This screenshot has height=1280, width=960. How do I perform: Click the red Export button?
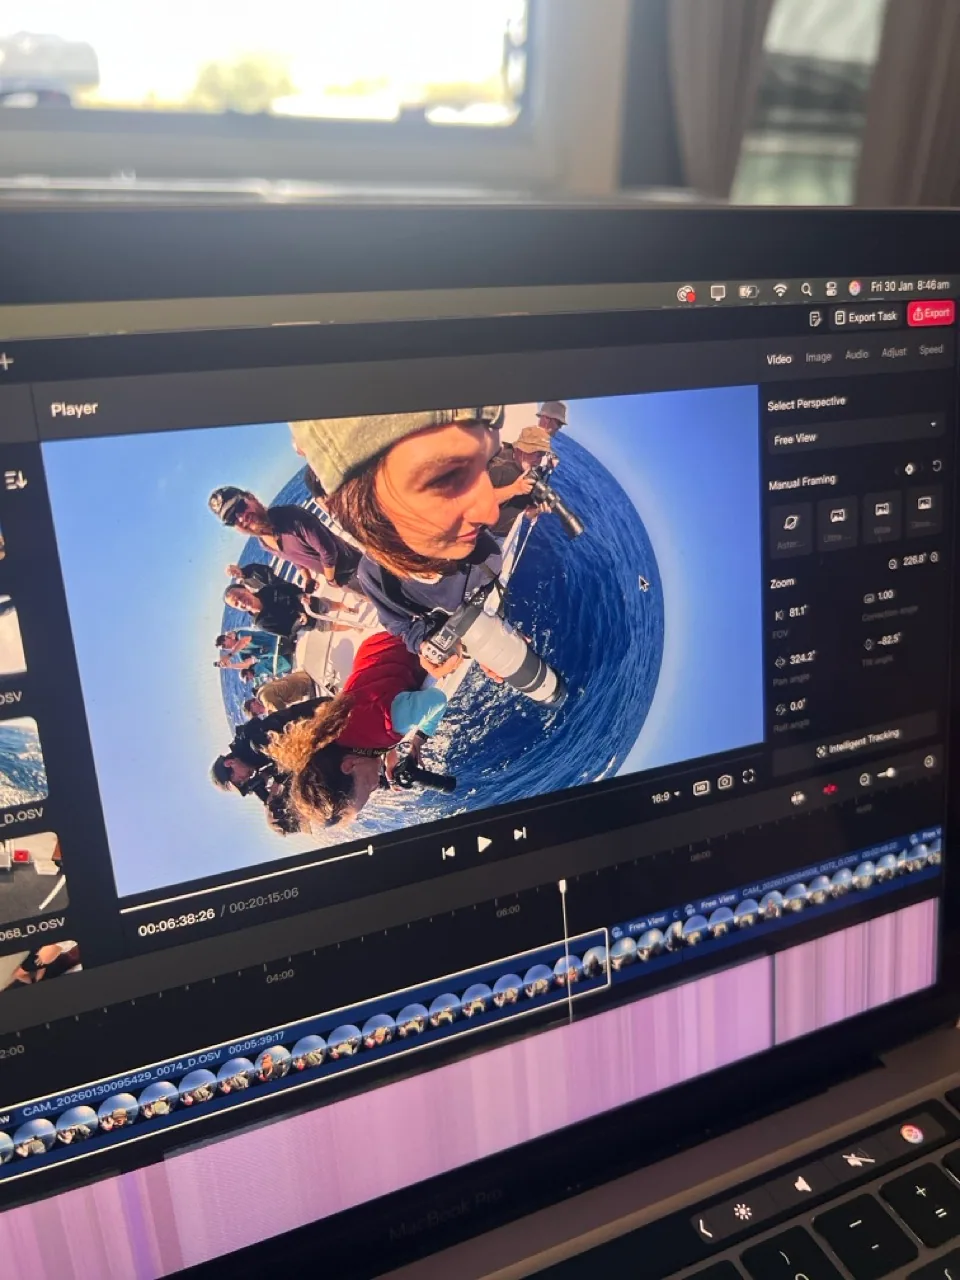click(x=930, y=313)
